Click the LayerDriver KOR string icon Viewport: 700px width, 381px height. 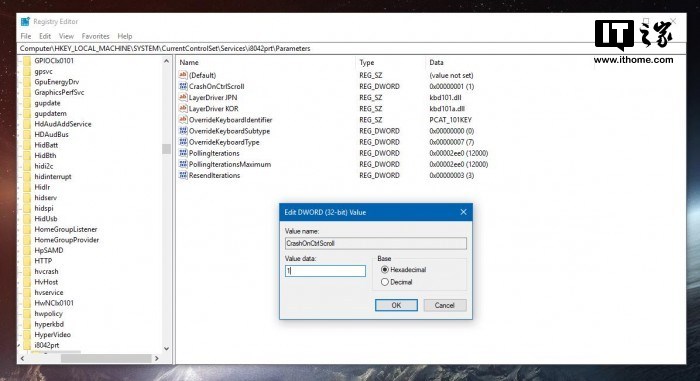[x=183, y=109]
